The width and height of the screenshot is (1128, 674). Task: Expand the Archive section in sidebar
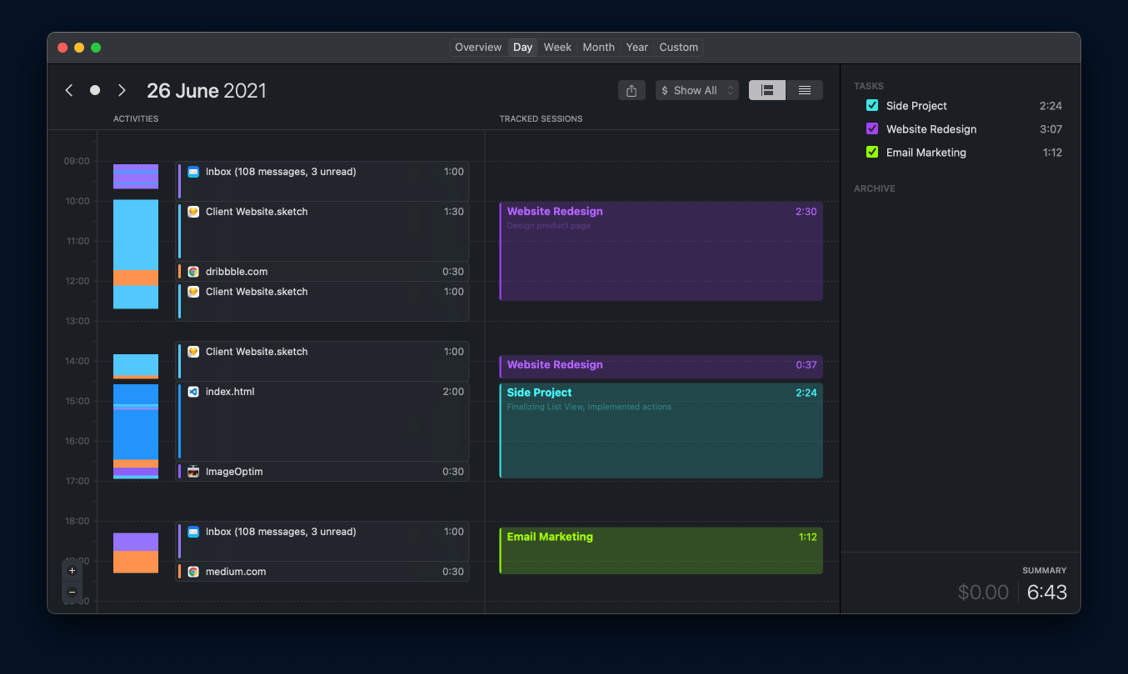tap(874, 189)
